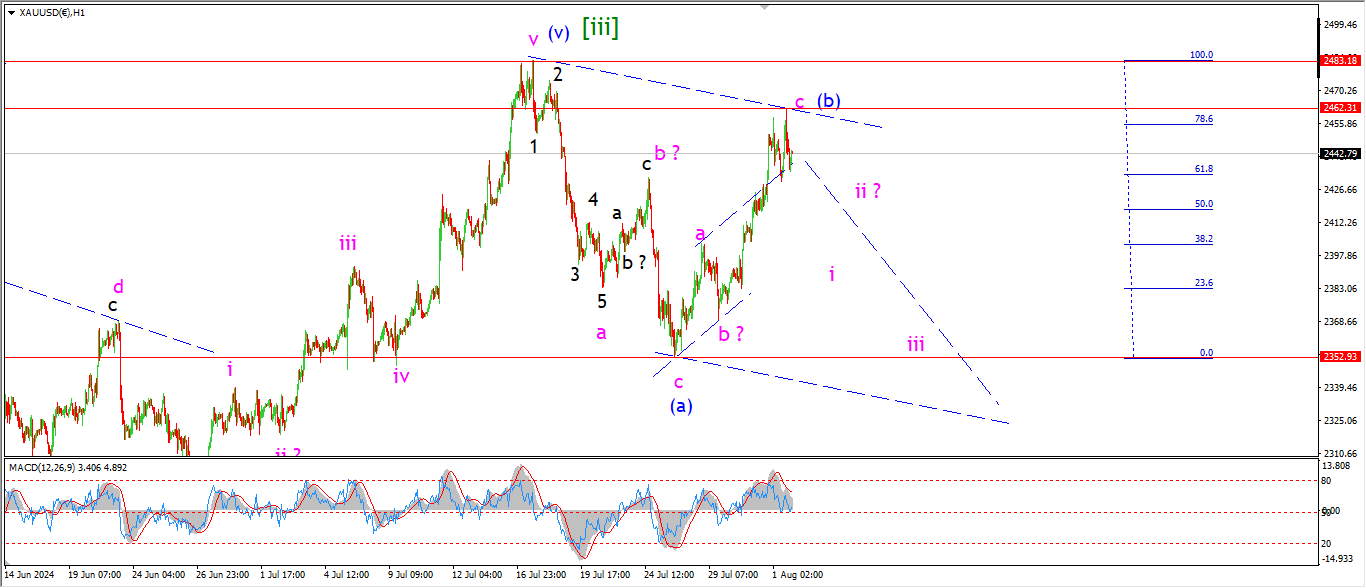Image resolution: width=1366 pixels, height=588 pixels.
Task: Click the red 2462.31 price tag
Action: (x=1342, y=107)
